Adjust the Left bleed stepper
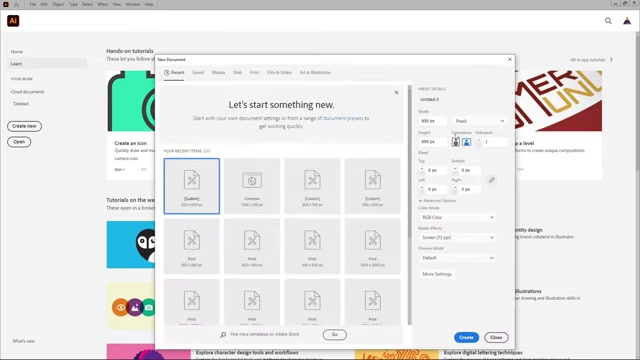 [422, 189]
